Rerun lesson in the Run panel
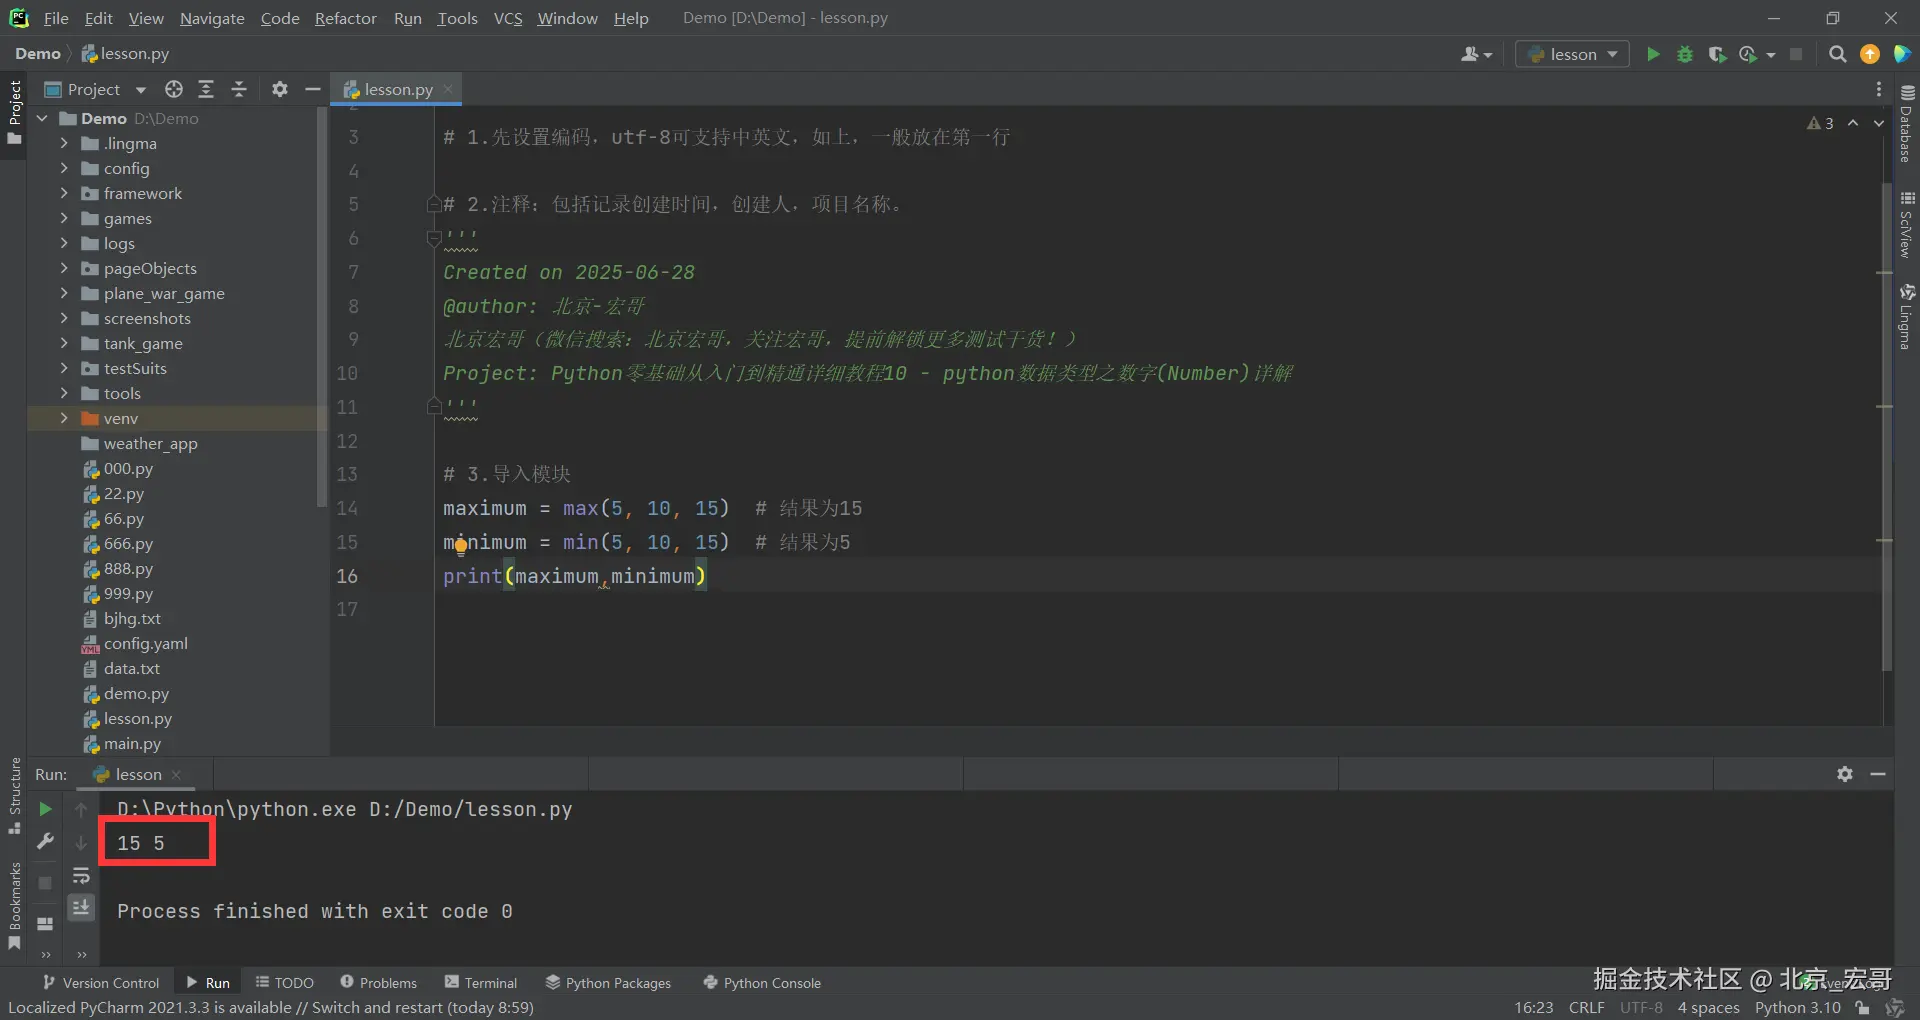Screen dimensions: 1920x1020 (45, 809)
